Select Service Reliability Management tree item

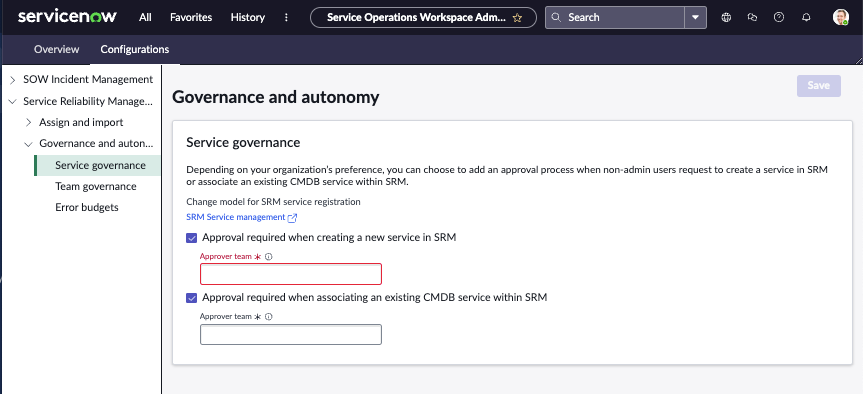pos(88,101)
